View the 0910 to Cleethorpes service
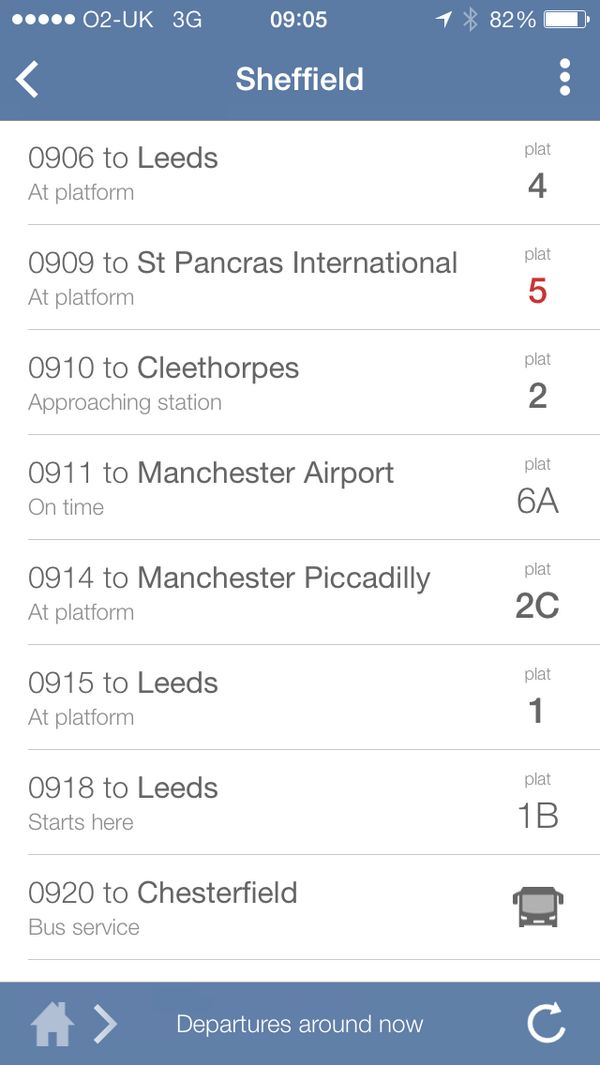 coord(250,383)
